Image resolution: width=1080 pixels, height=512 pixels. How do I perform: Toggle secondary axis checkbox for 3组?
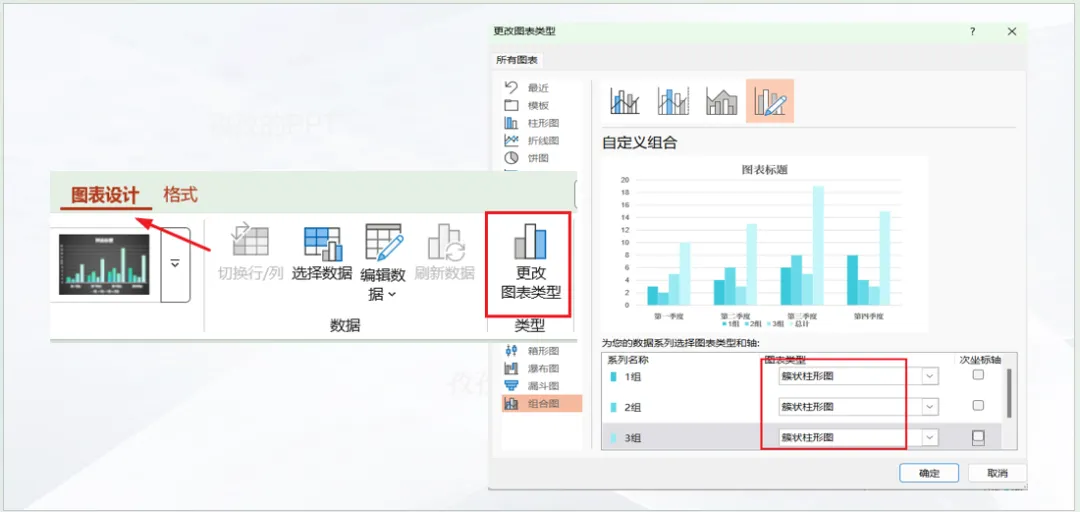[x=977, y=436]
